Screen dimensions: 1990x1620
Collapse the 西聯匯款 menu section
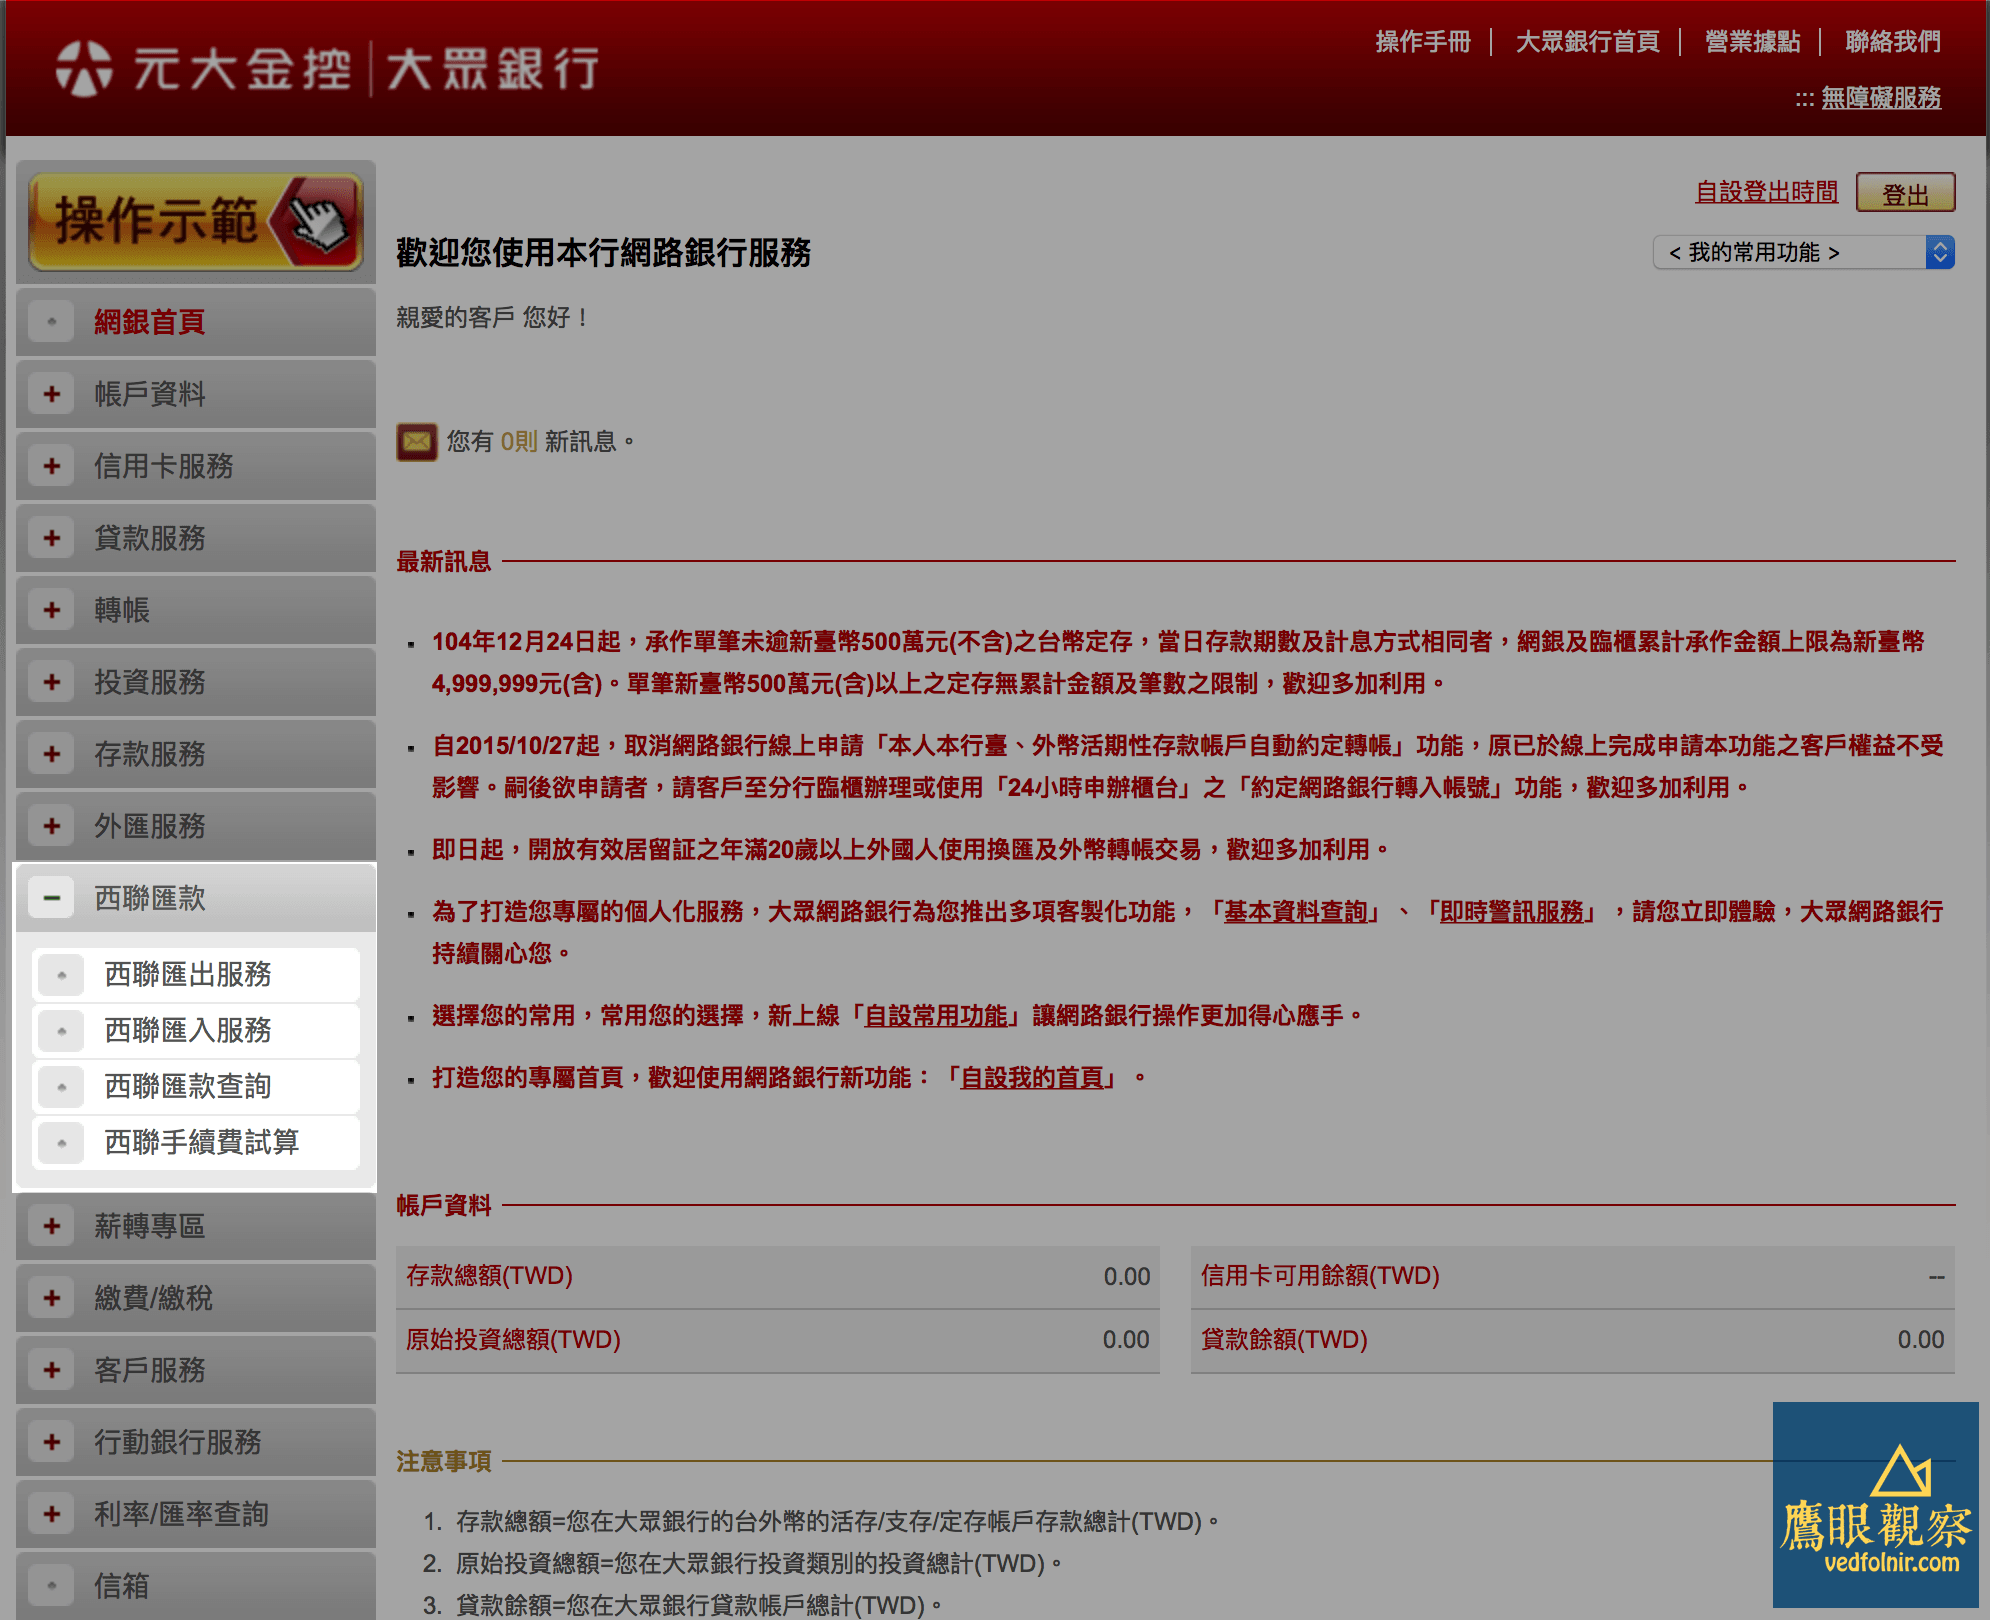(196, 898)
